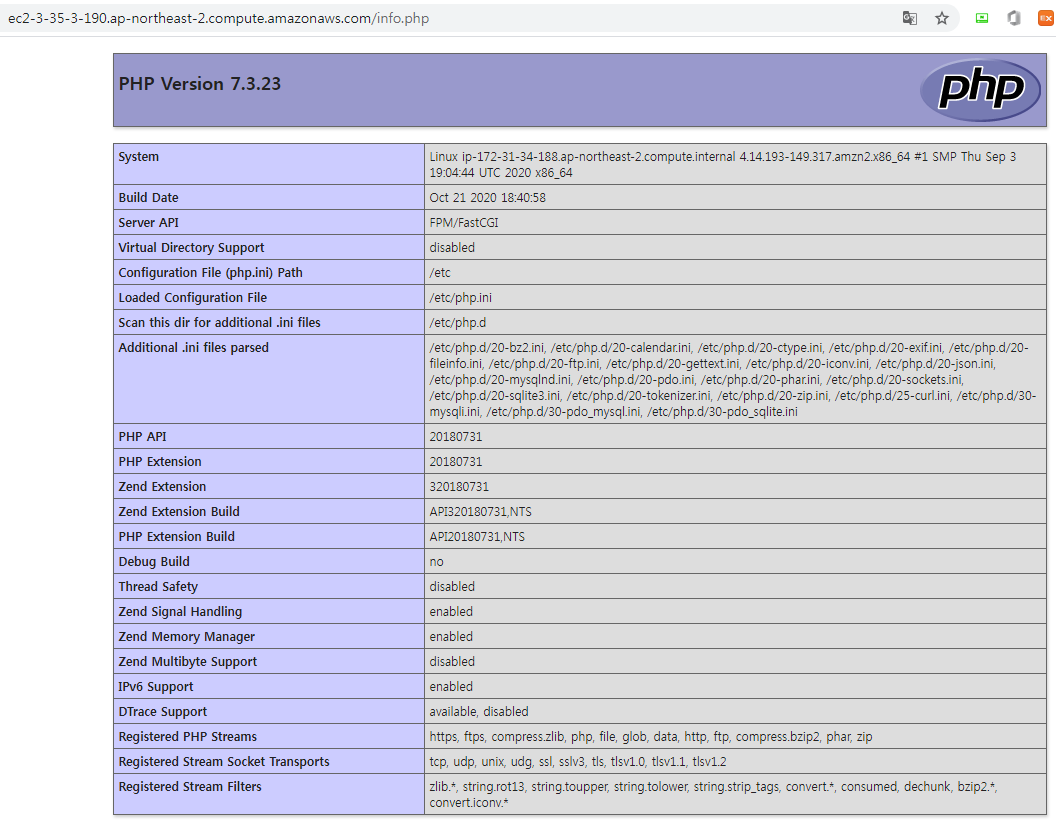Open the orange extension icon at toolbar edge
This screenshot has height=824, width=1056.
[1046, 18]
